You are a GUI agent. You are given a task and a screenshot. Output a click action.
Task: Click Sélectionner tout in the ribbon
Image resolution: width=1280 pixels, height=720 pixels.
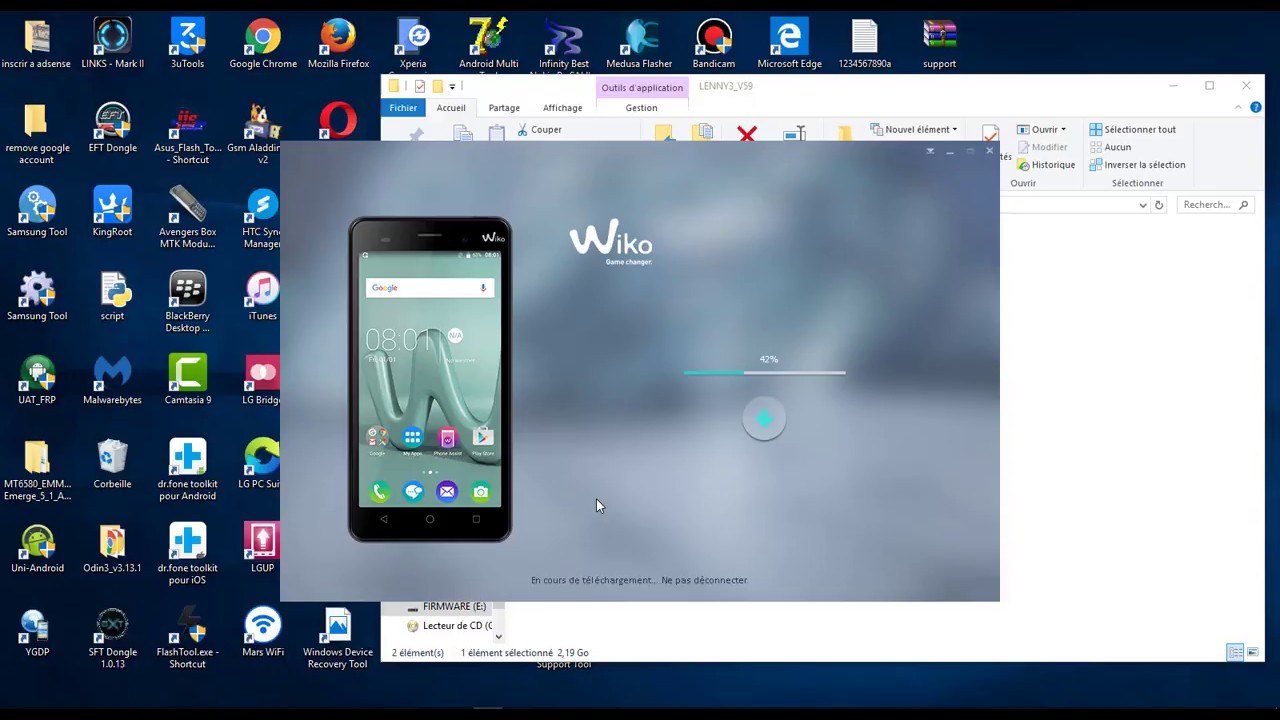click(x=1132, y=129)
